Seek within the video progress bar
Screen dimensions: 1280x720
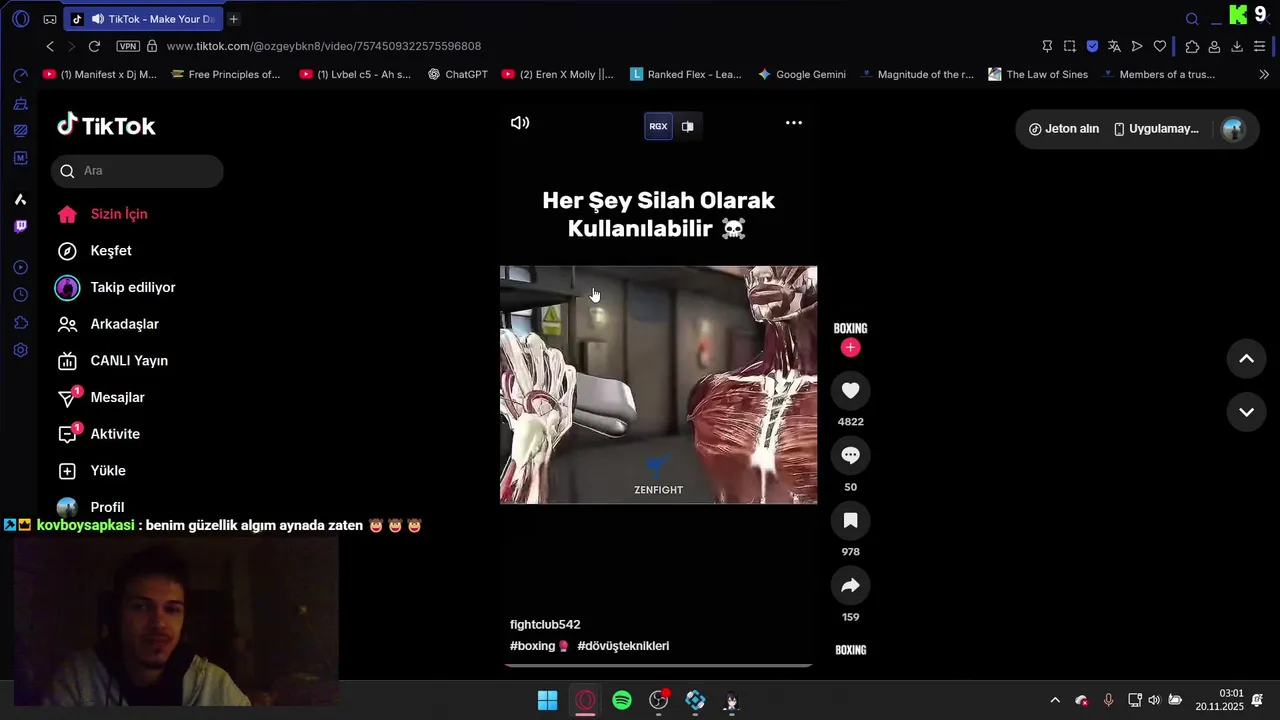tap(658, 665)
